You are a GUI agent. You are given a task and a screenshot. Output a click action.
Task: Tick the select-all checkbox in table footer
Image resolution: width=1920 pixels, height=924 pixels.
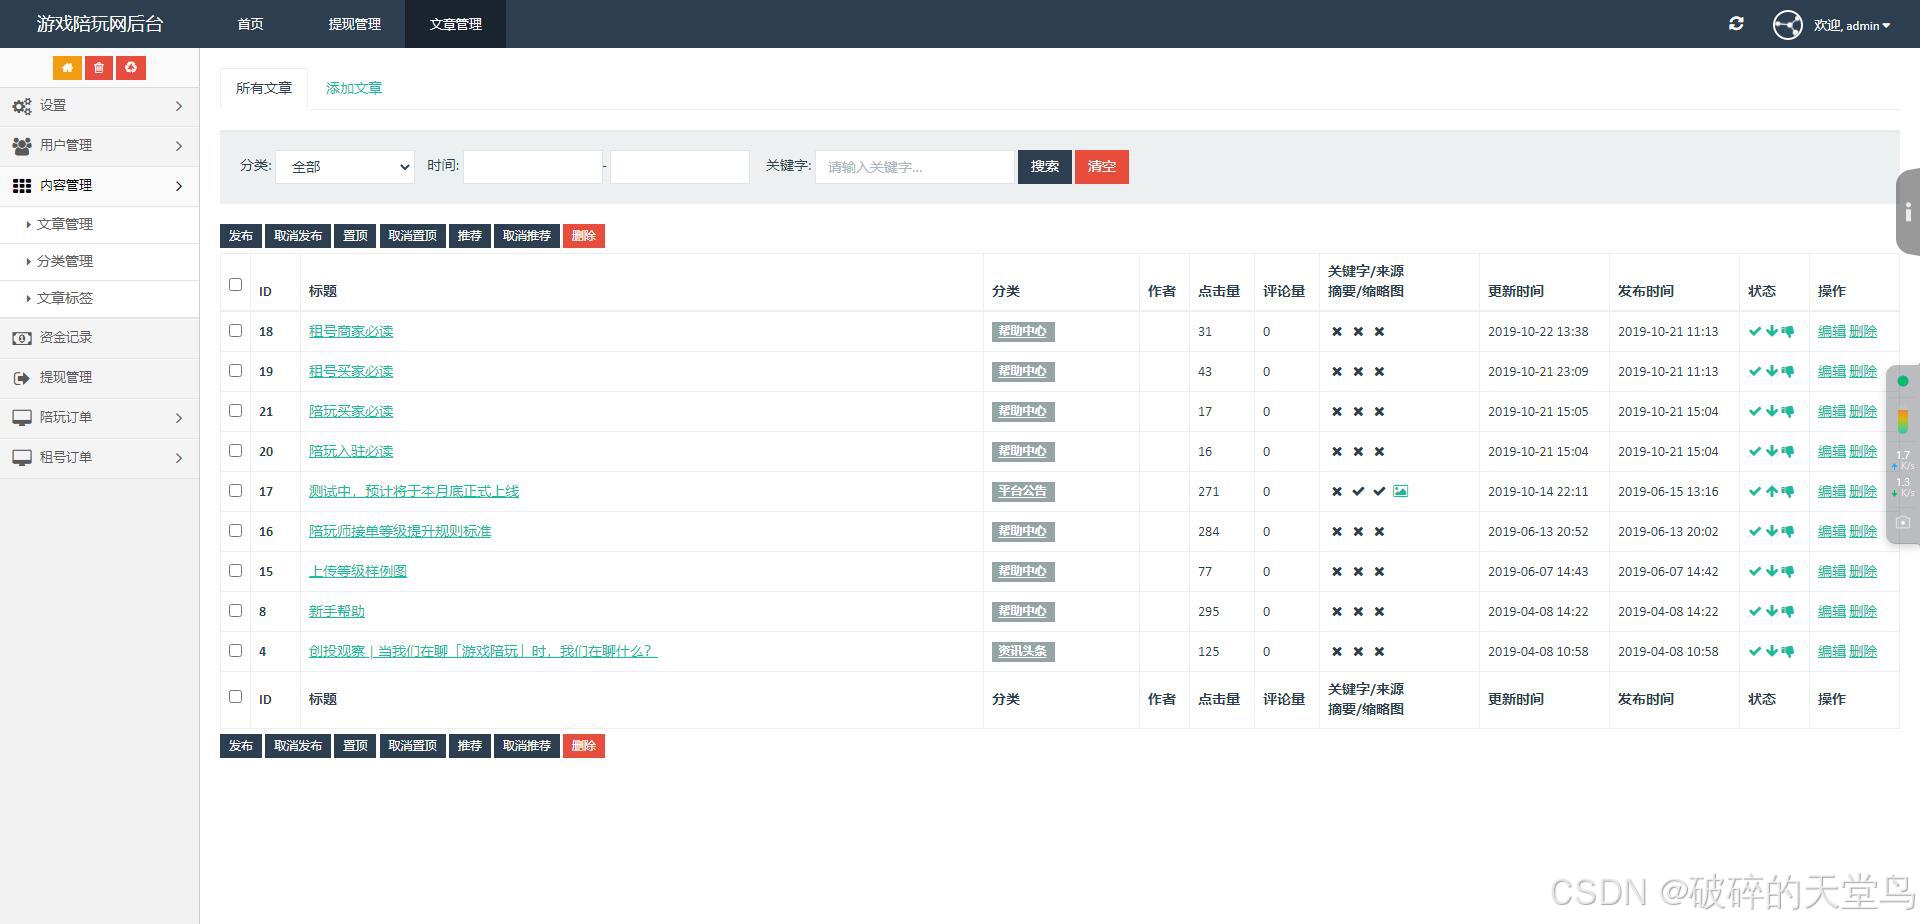235,696
